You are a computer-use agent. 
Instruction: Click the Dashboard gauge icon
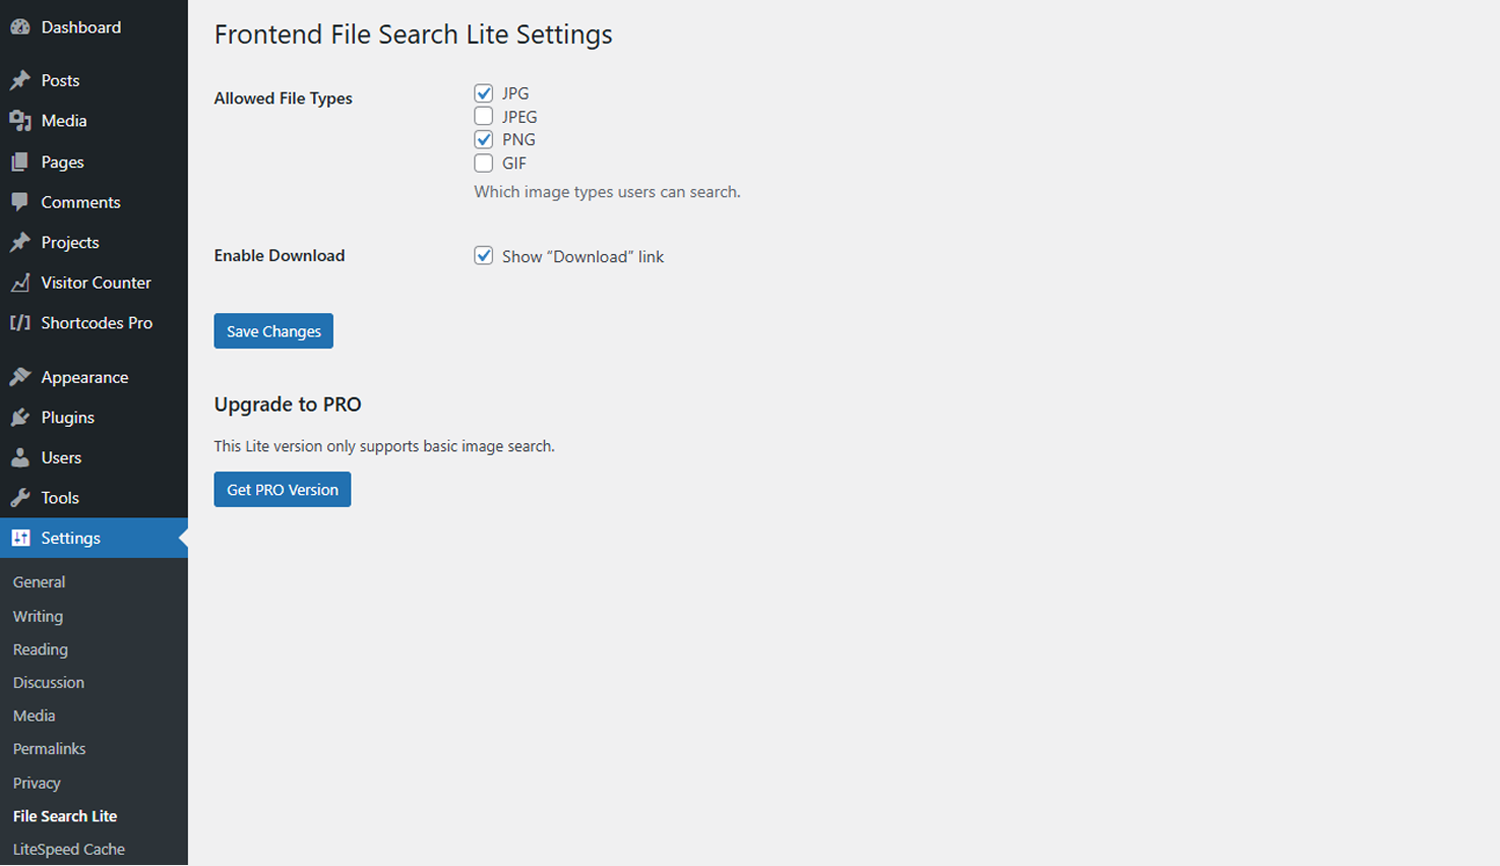coord(20,28)
